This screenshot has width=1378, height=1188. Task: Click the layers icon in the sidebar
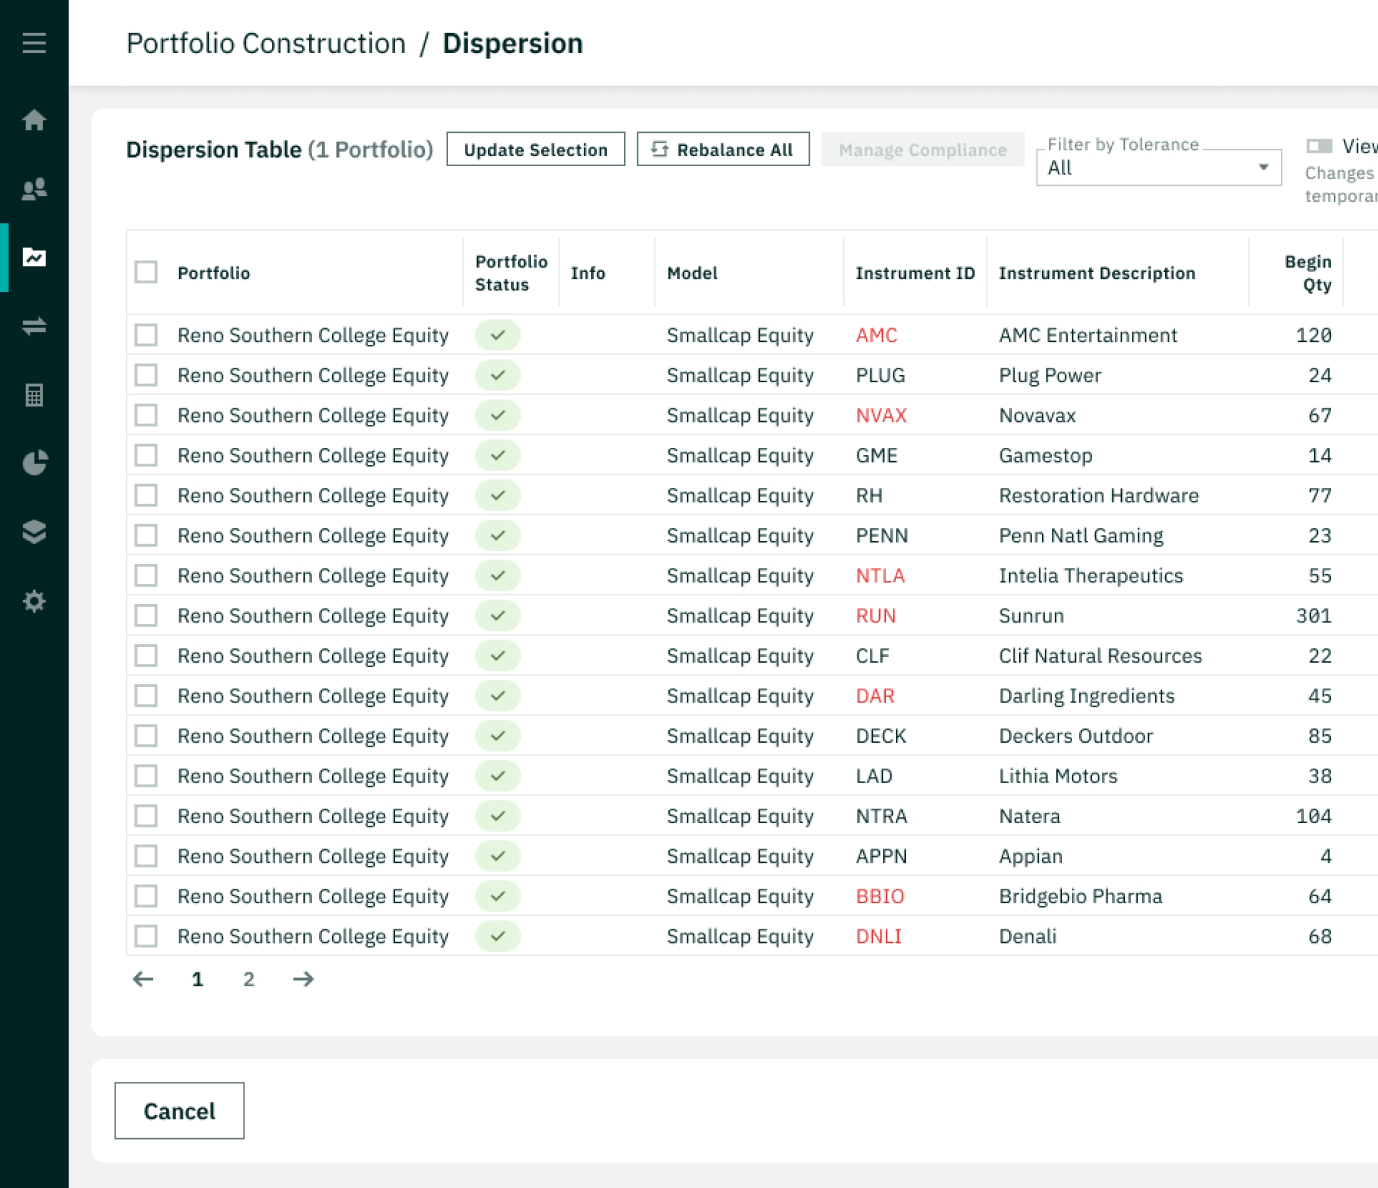[34, 531]
